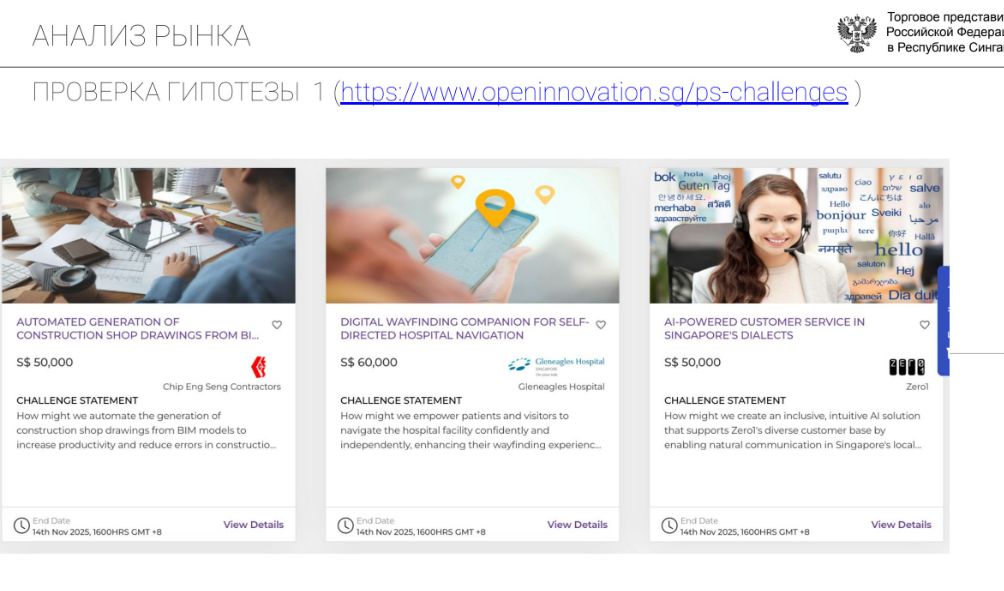Click the phone map navigation thumbnail
1004x591 pixels.
pyautogui.click(x=473, y=236)
